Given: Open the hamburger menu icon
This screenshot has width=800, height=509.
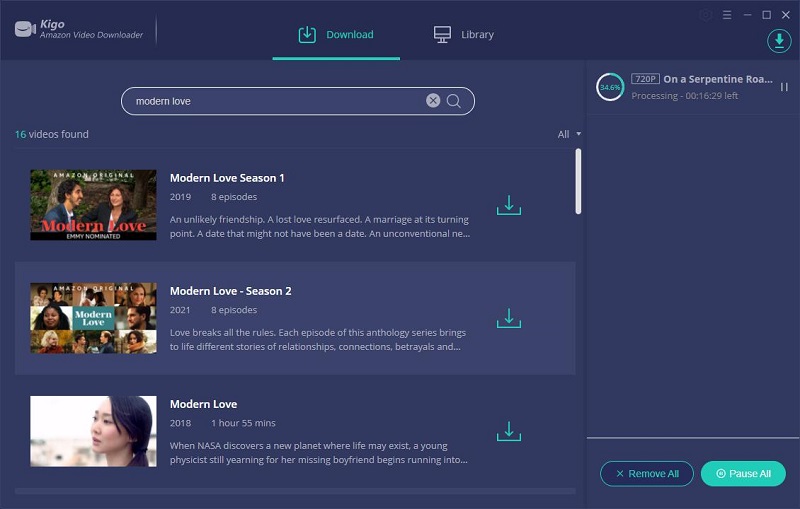Looking at the screenshot, I should point(727,15).
